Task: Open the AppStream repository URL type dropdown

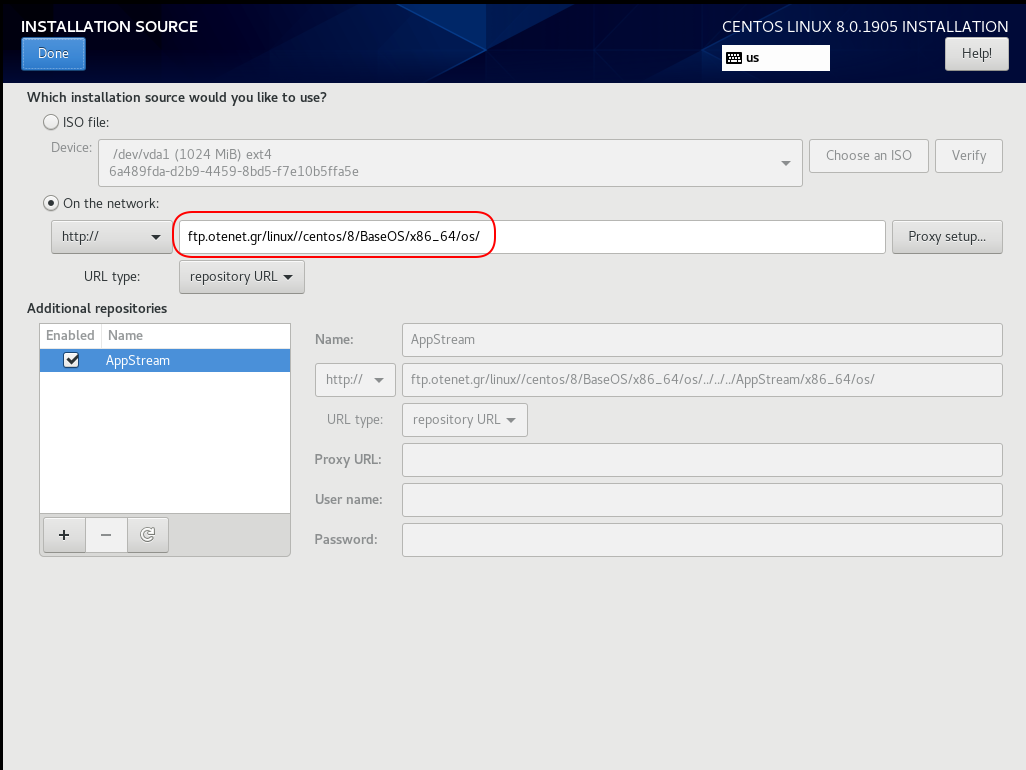Action: tap(464, 420)
